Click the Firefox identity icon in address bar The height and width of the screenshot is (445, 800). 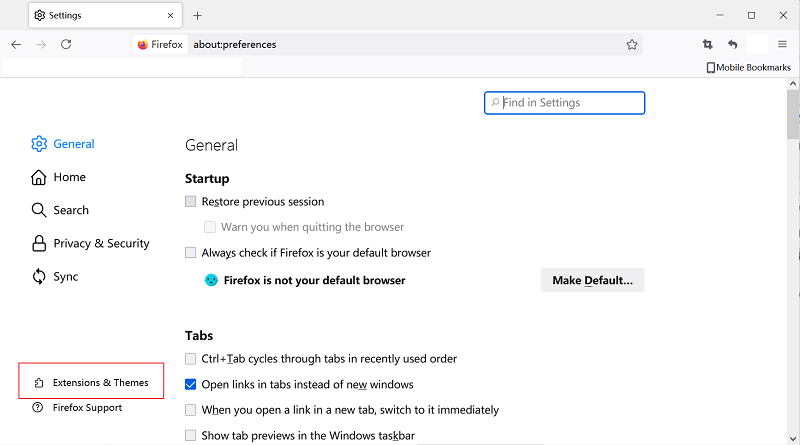[160, 44]
